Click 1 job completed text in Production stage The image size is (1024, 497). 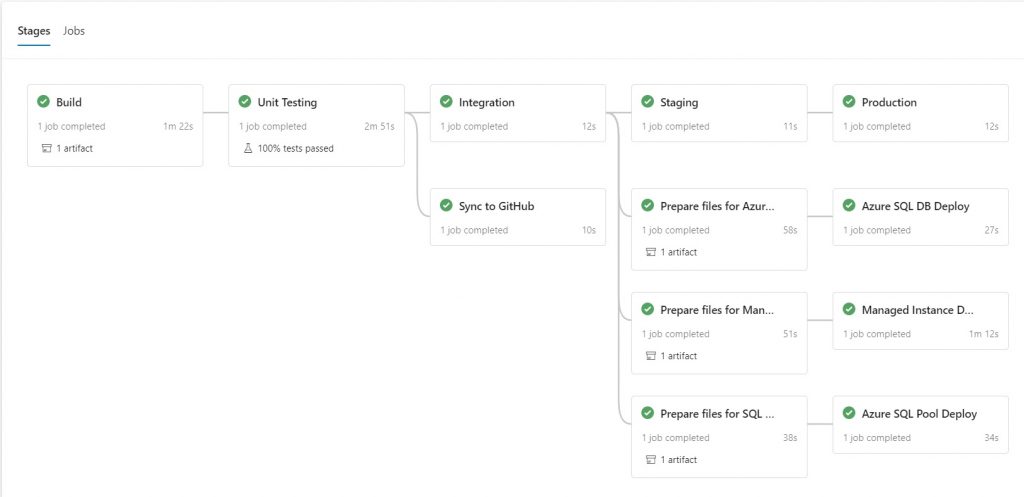[876, 127]
